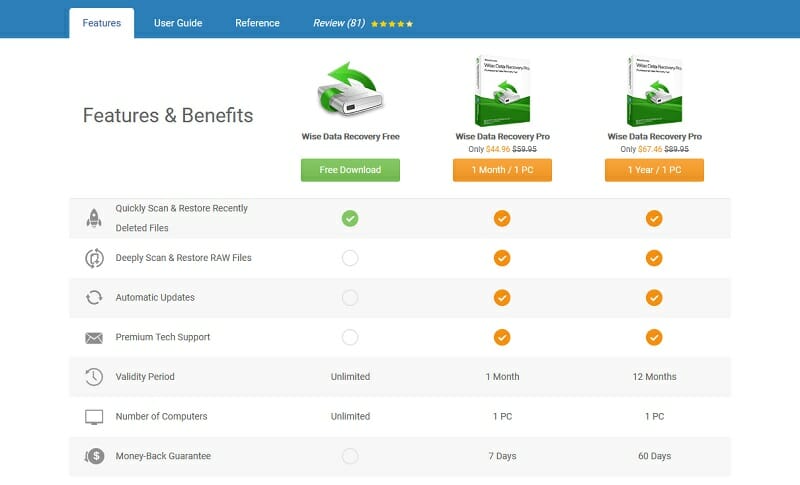Click the Wise Data Recovery Free drive icon

(x=350, y=89)
